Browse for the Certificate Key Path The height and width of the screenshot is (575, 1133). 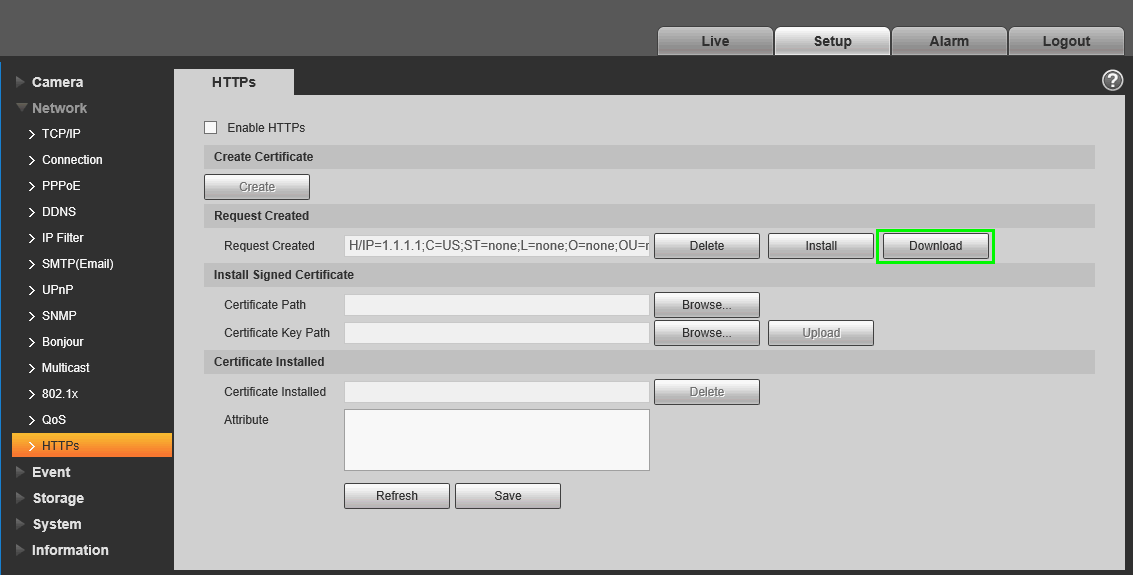point(707,333)
